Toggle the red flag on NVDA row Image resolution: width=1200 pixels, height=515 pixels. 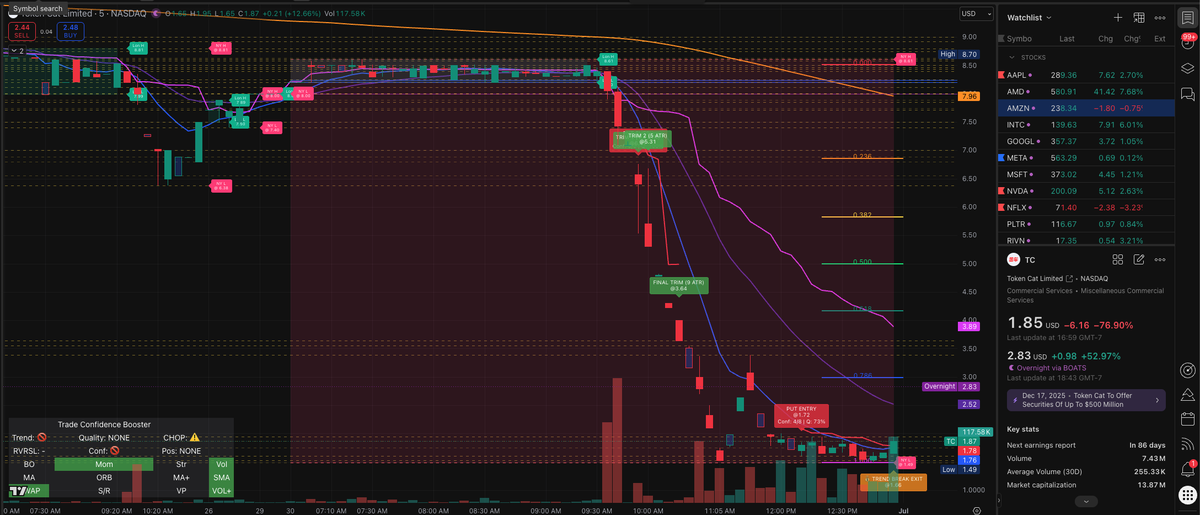tap(1002, 190)
